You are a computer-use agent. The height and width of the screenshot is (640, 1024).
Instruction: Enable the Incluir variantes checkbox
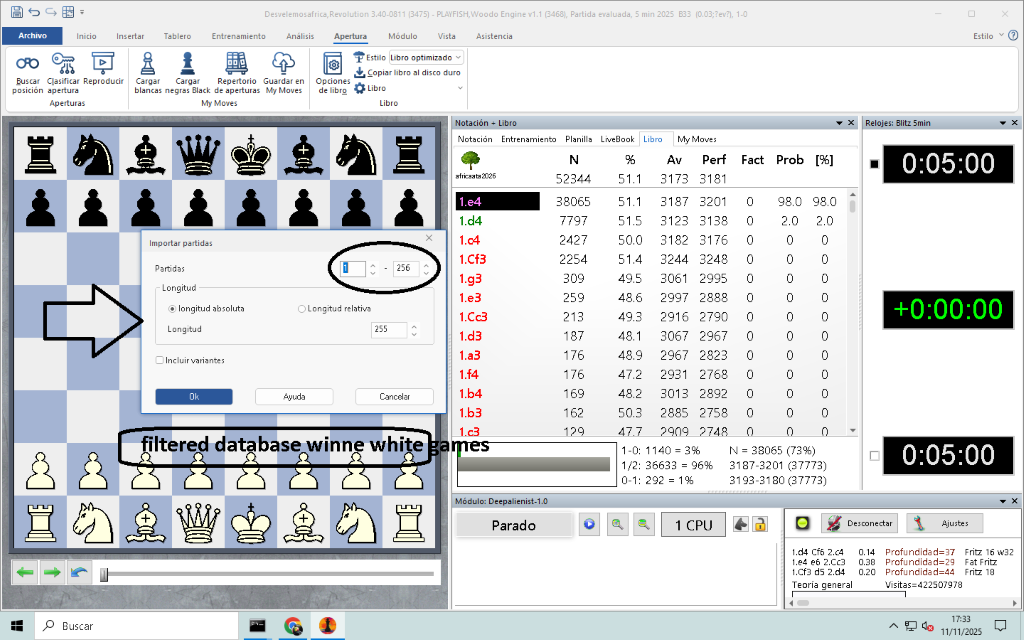point(160,360)
